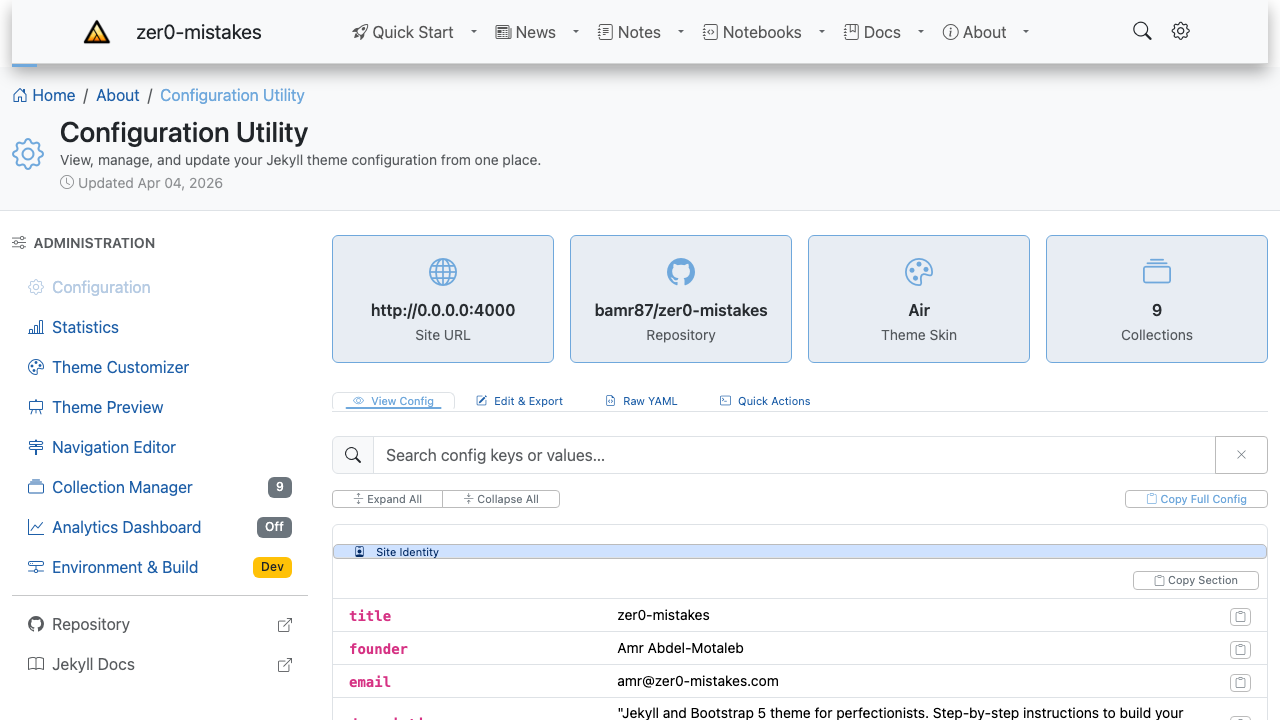This screenshot has height=720, width=1280.
Task: Clear the config search with X button
Action: coord(1241,455)
